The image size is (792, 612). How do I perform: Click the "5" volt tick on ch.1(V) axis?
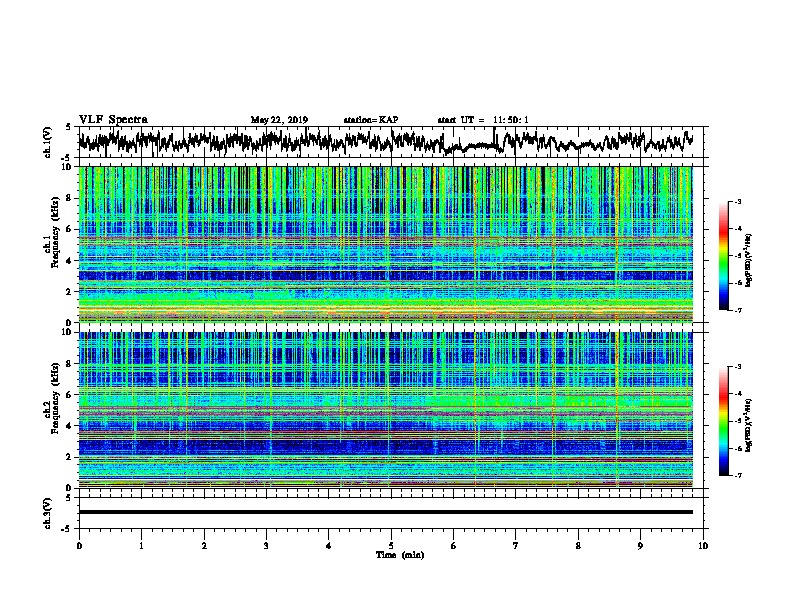(68, 127)
